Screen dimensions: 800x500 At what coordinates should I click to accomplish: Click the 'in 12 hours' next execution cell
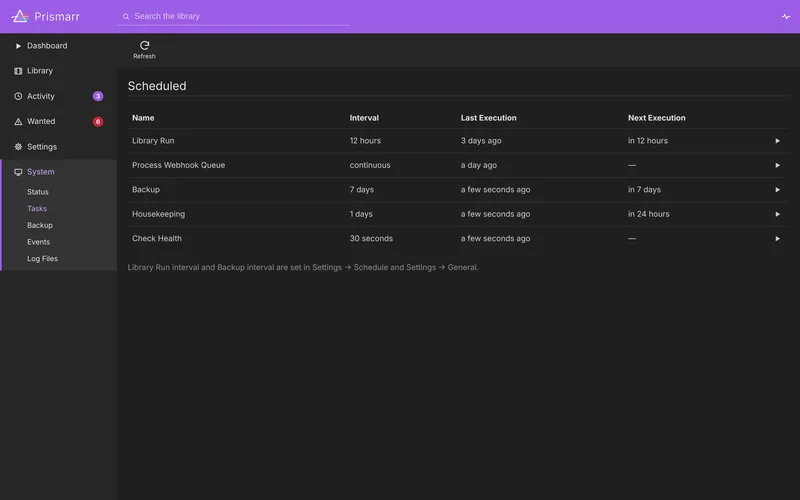pyautogui.click(x=648, y=141)
